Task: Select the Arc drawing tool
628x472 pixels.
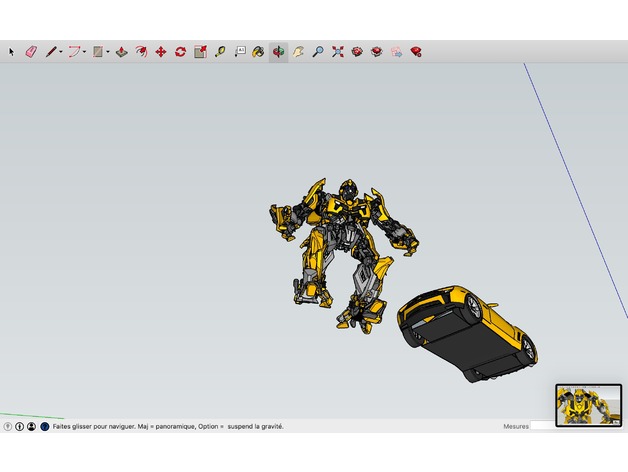Action: pos(74,52)
